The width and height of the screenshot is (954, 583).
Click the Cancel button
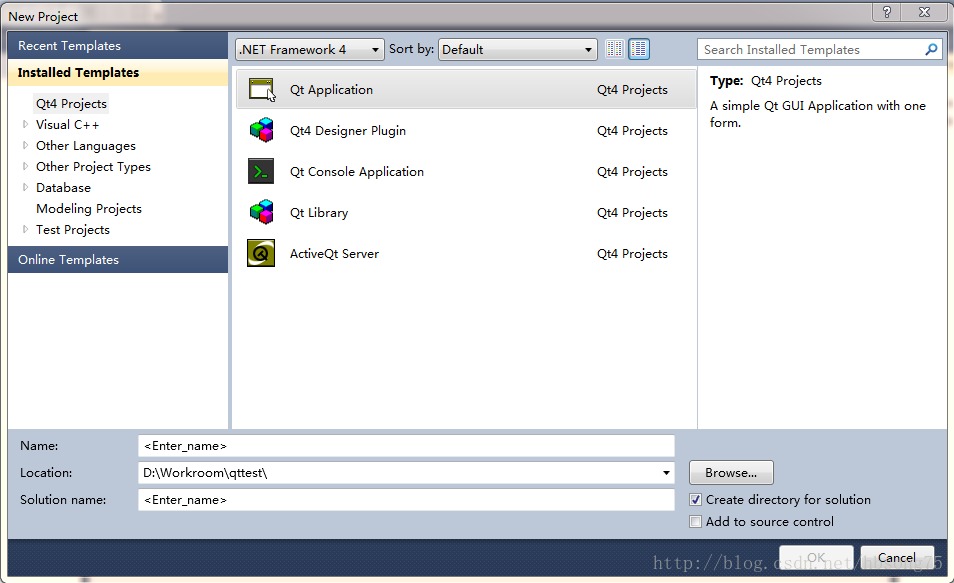(897, 557)
